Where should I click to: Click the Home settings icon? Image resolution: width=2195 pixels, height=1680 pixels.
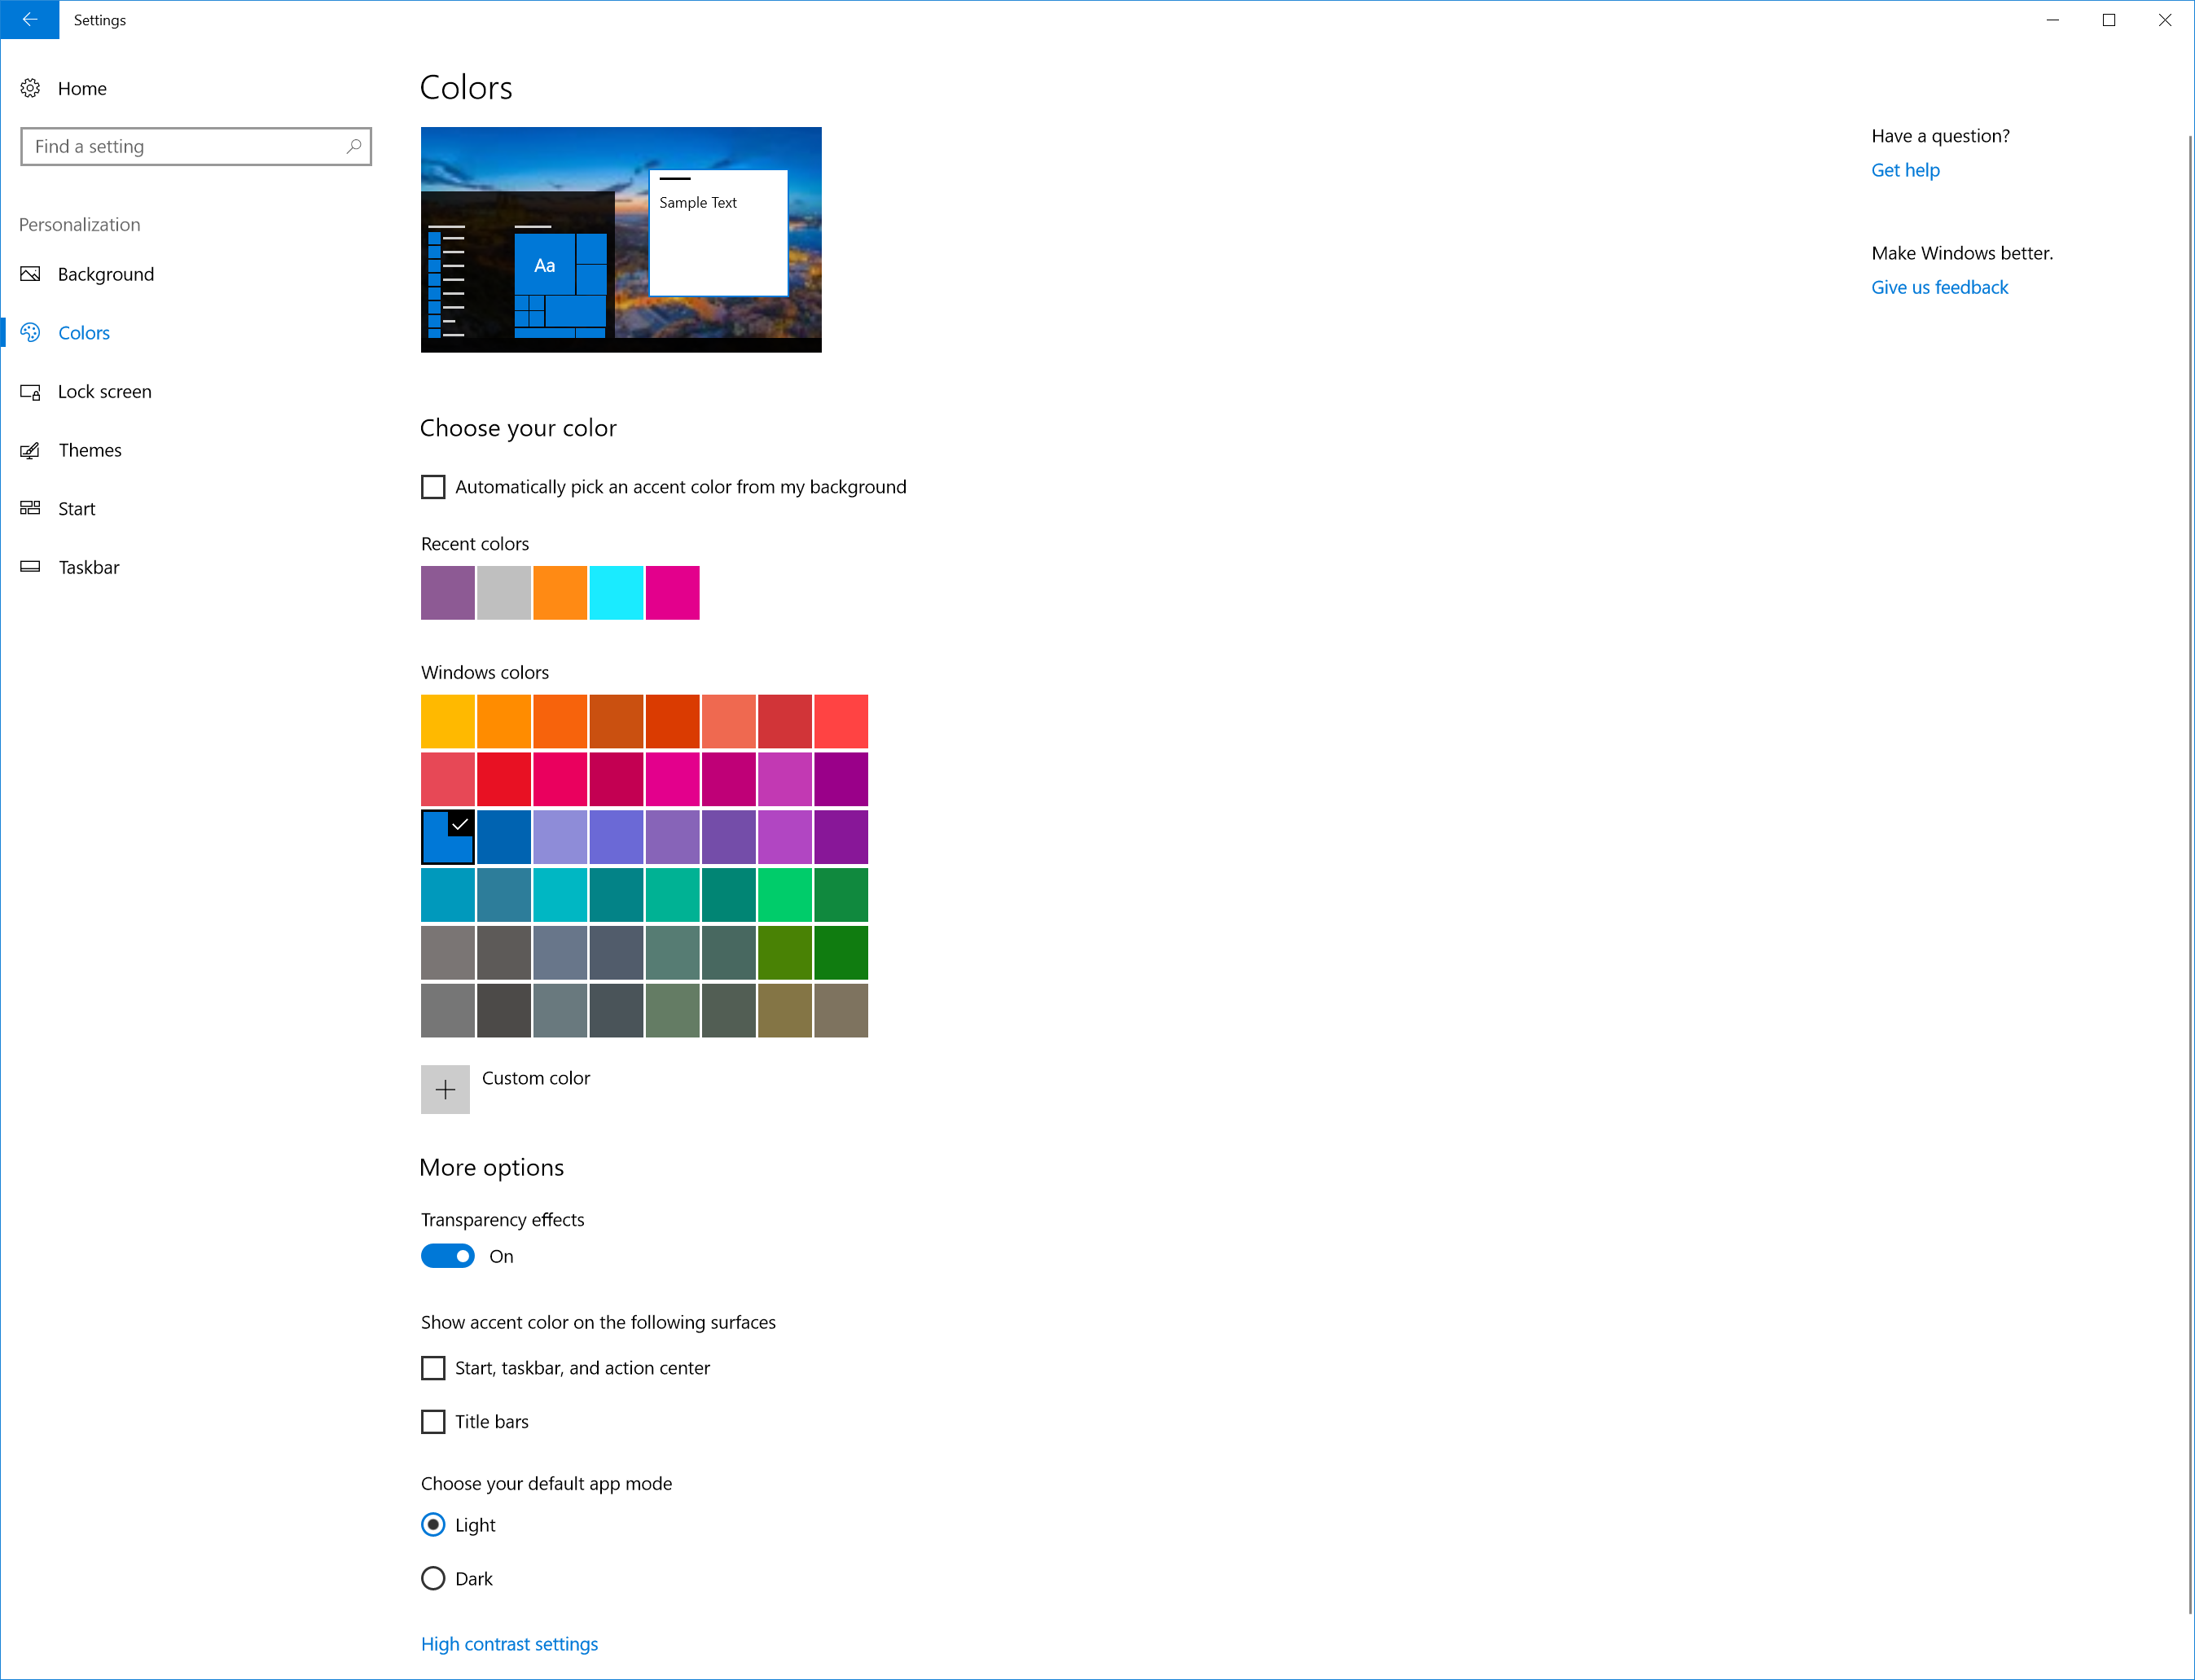pos(32,85)
